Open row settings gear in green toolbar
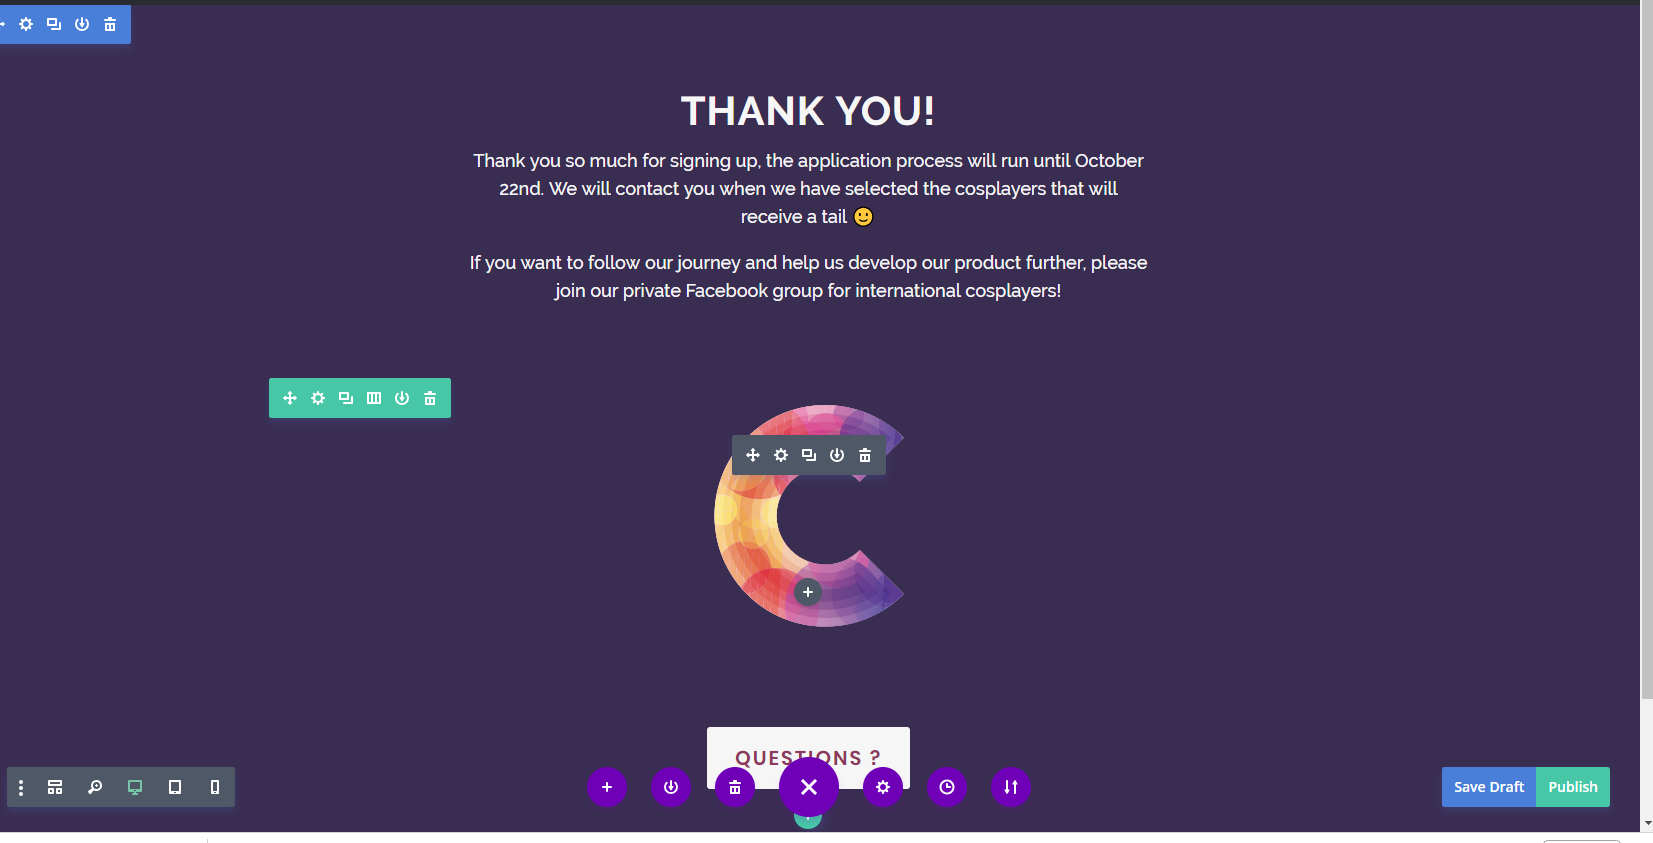Screen dimensions: 1653x843 [318, 398]
